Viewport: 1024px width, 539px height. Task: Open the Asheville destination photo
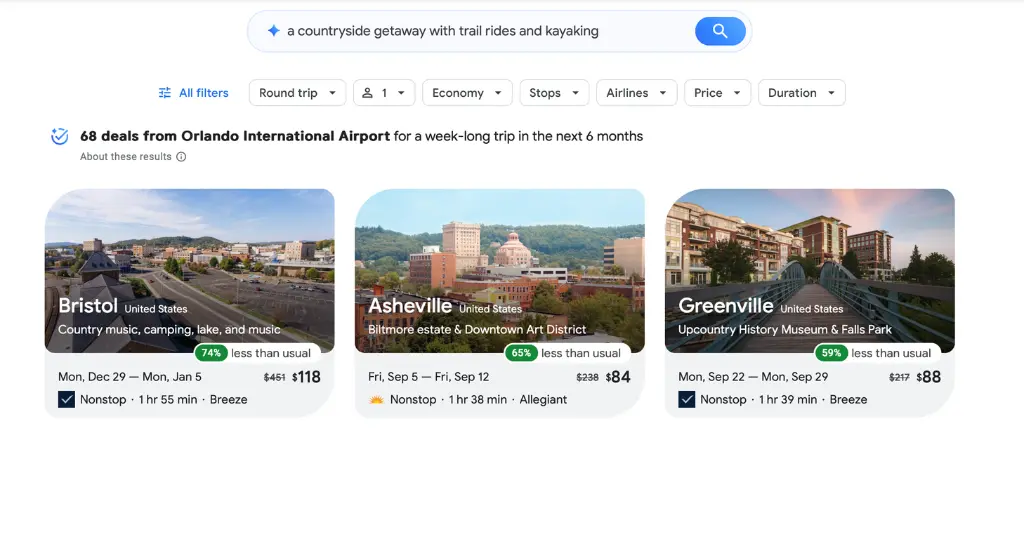pyautogui.click(x=500, y=270)
